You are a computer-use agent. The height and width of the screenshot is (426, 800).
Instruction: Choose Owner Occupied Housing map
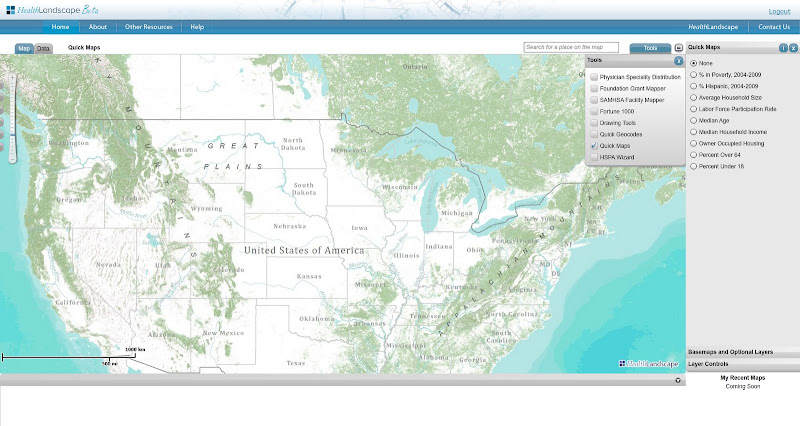click(x=693, y=143)
